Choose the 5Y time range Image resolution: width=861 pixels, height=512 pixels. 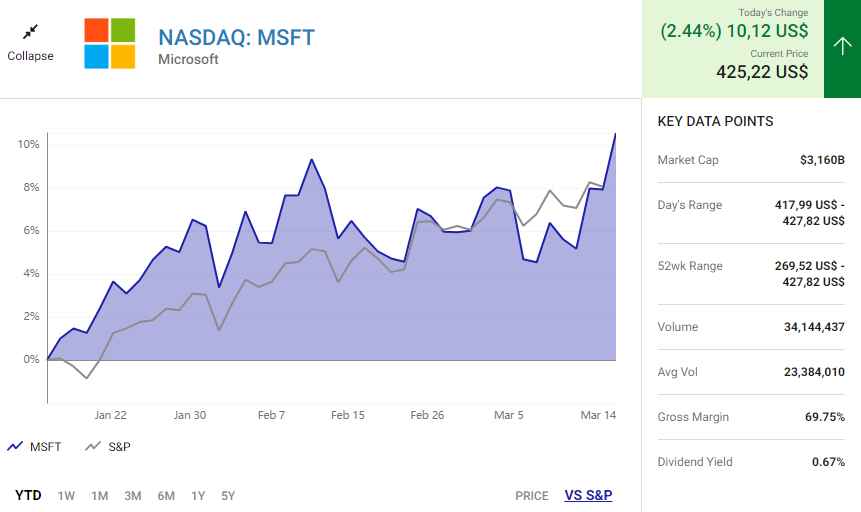(x=228, y=495)
